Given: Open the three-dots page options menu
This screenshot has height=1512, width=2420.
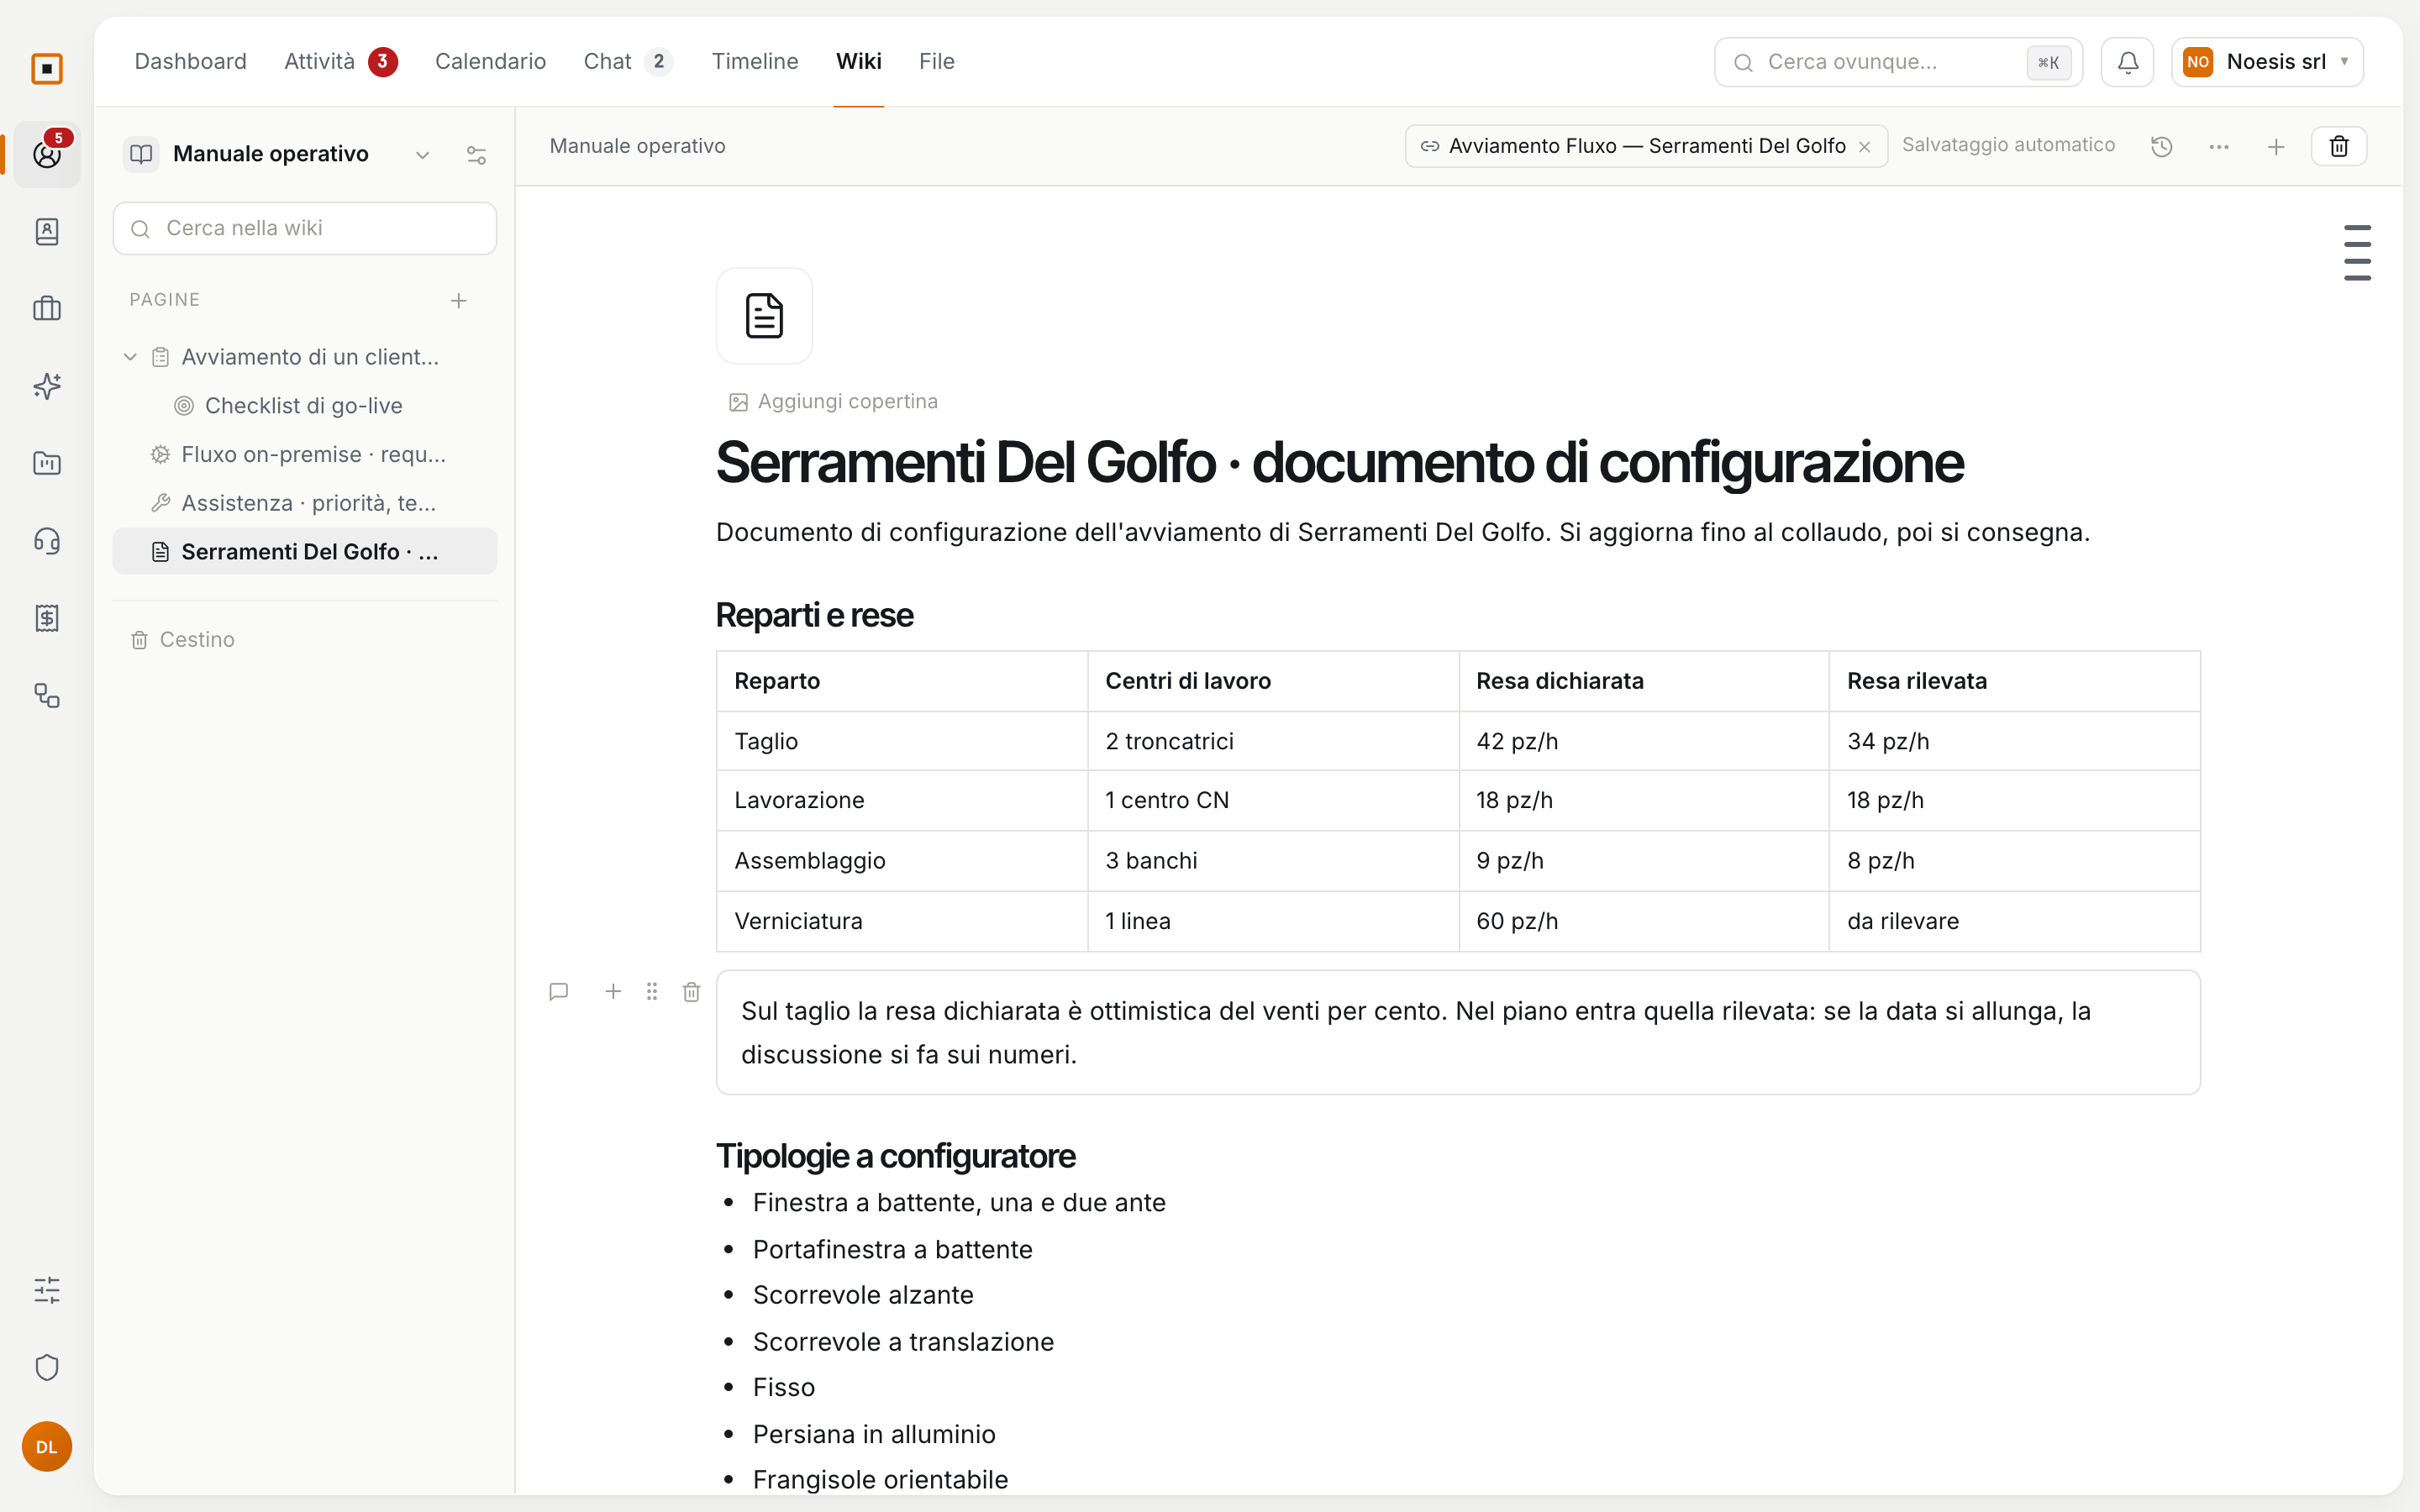Looking at the screenshot, I should click(x=2218, y=147).
